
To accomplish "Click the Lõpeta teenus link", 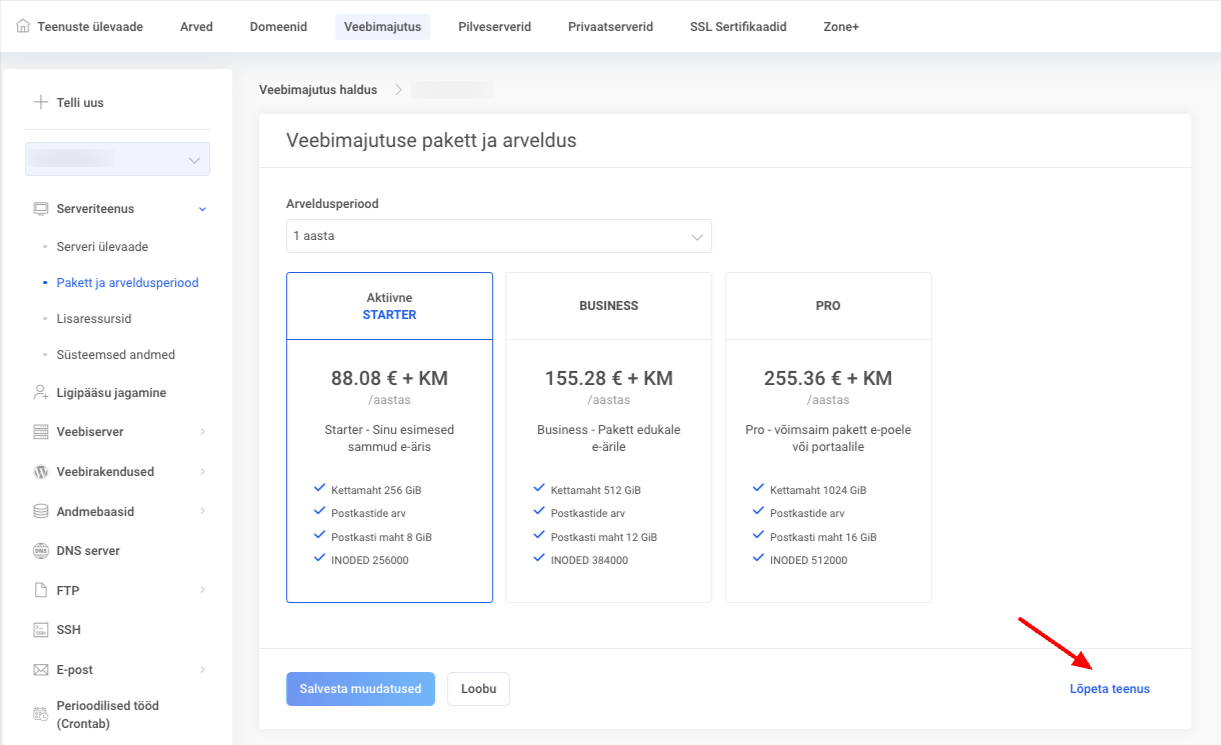I will point(1109,689).
